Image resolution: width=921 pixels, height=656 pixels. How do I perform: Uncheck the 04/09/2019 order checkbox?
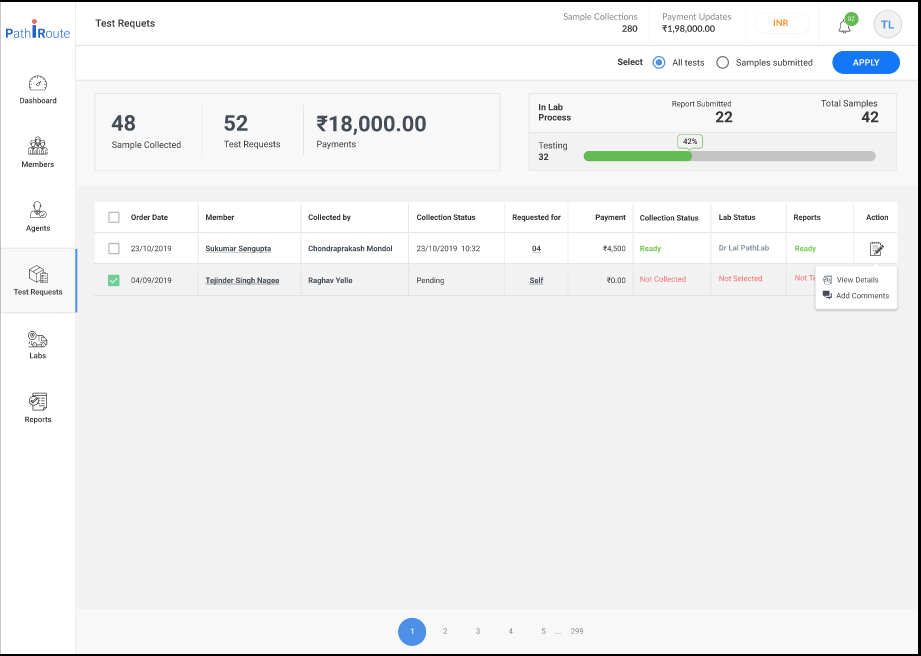point(114,280)
